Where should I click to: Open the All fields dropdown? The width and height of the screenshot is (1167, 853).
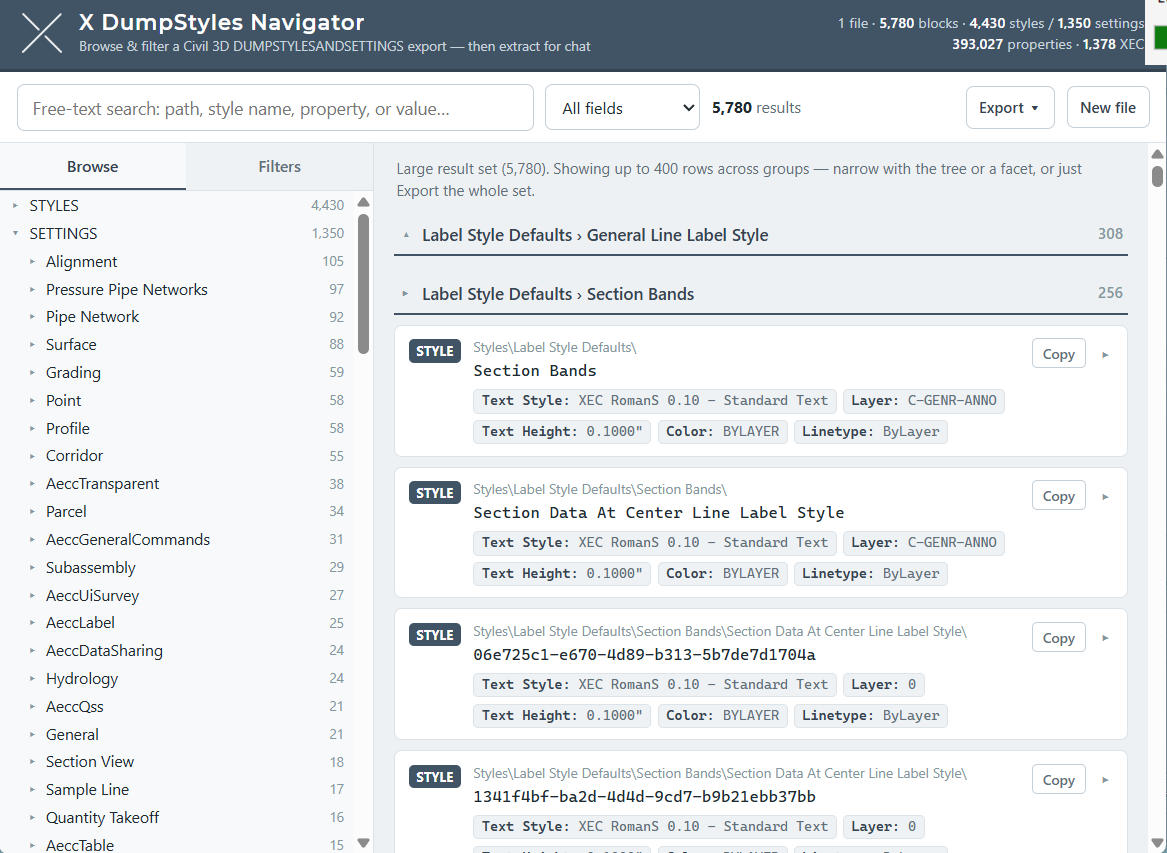tap(622, 108)
